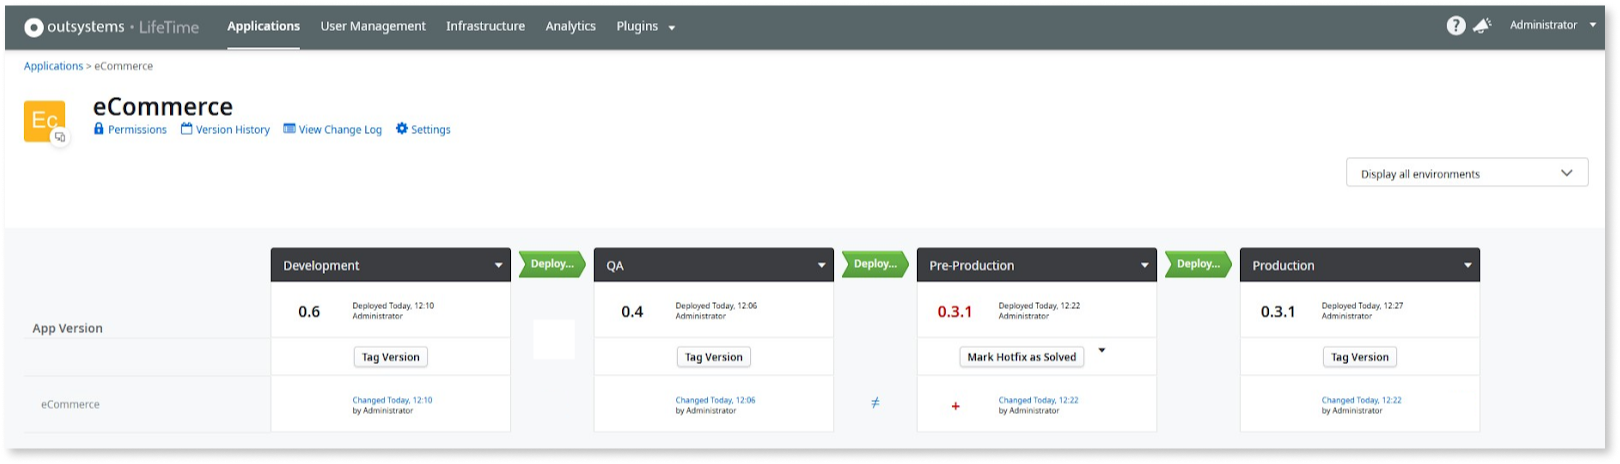Click Changed Today, 12:22 link in Pre-Production
Screen dimensions: 1620x464
click(x=1038, y=400)
